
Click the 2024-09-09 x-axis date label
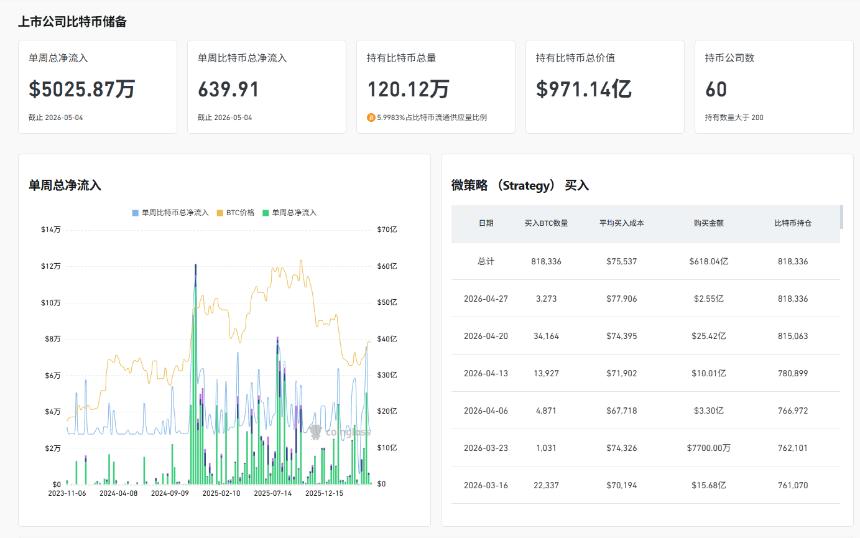tap(169, 494)
